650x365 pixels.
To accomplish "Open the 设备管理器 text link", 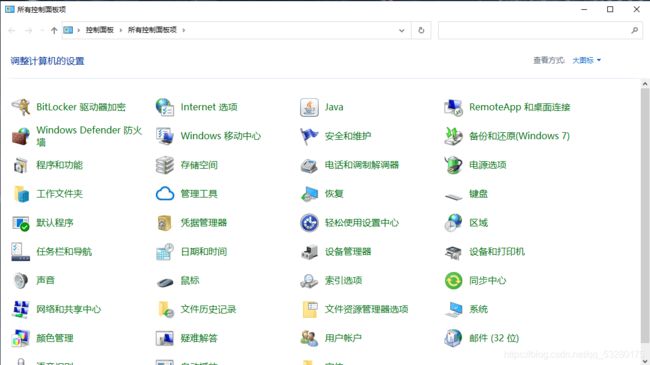I will [x=348, y=251].
